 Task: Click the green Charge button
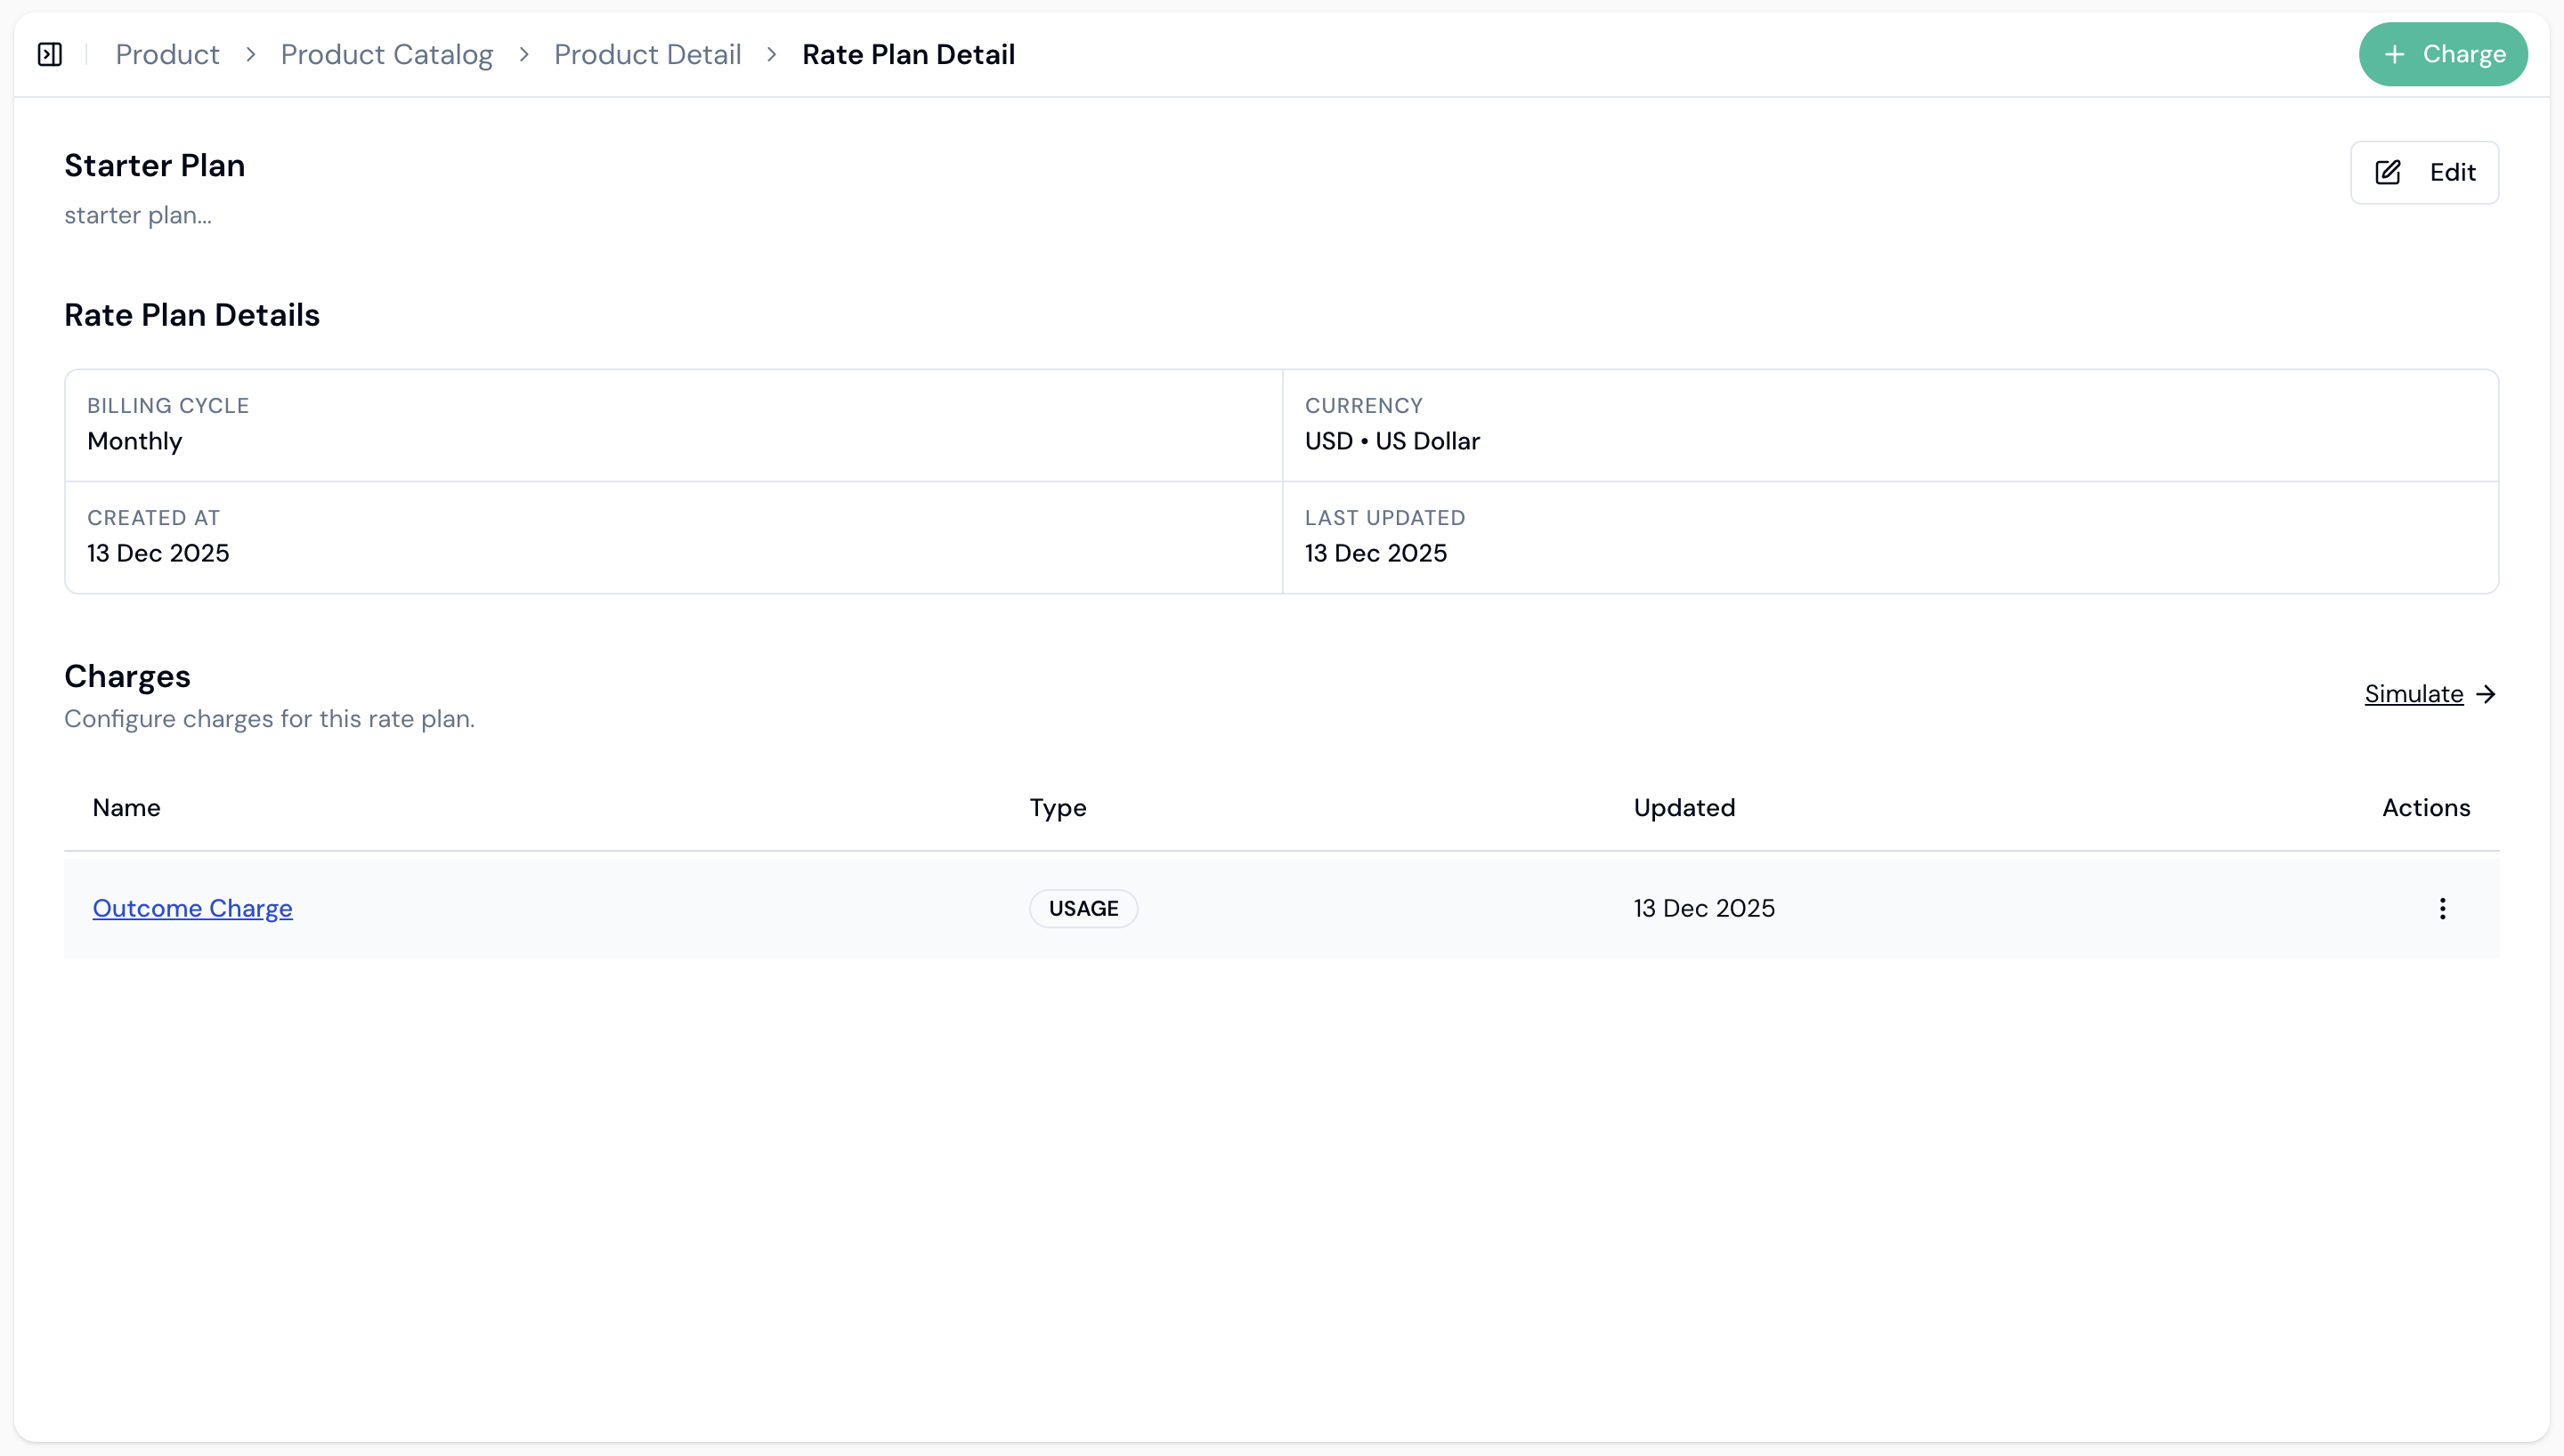click(x=2443, y=54)
